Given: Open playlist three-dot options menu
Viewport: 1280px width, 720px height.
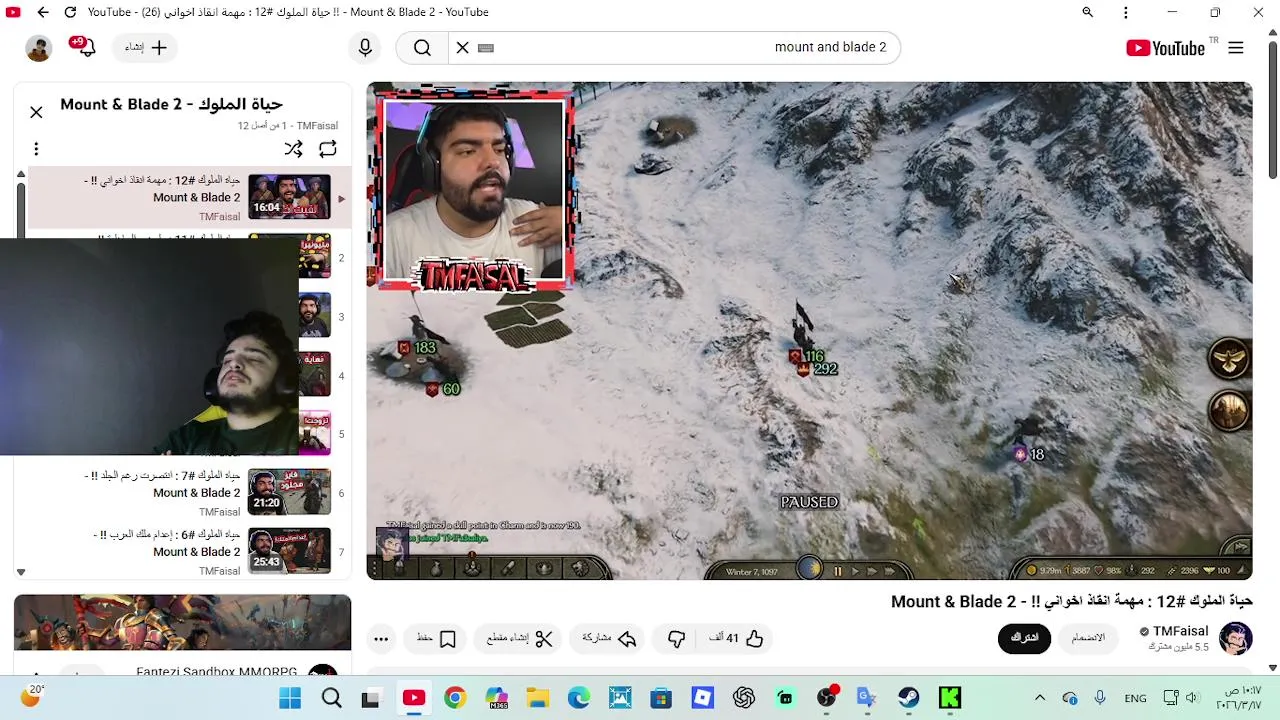Looking at the screenshot, I should point(36,149).
